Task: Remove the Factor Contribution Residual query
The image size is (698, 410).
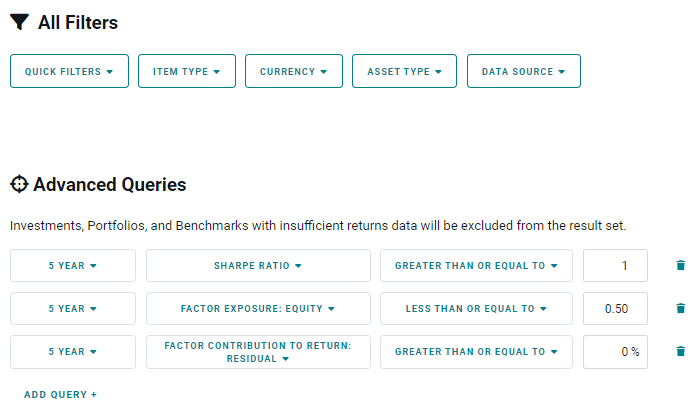Action: (681, 351)
